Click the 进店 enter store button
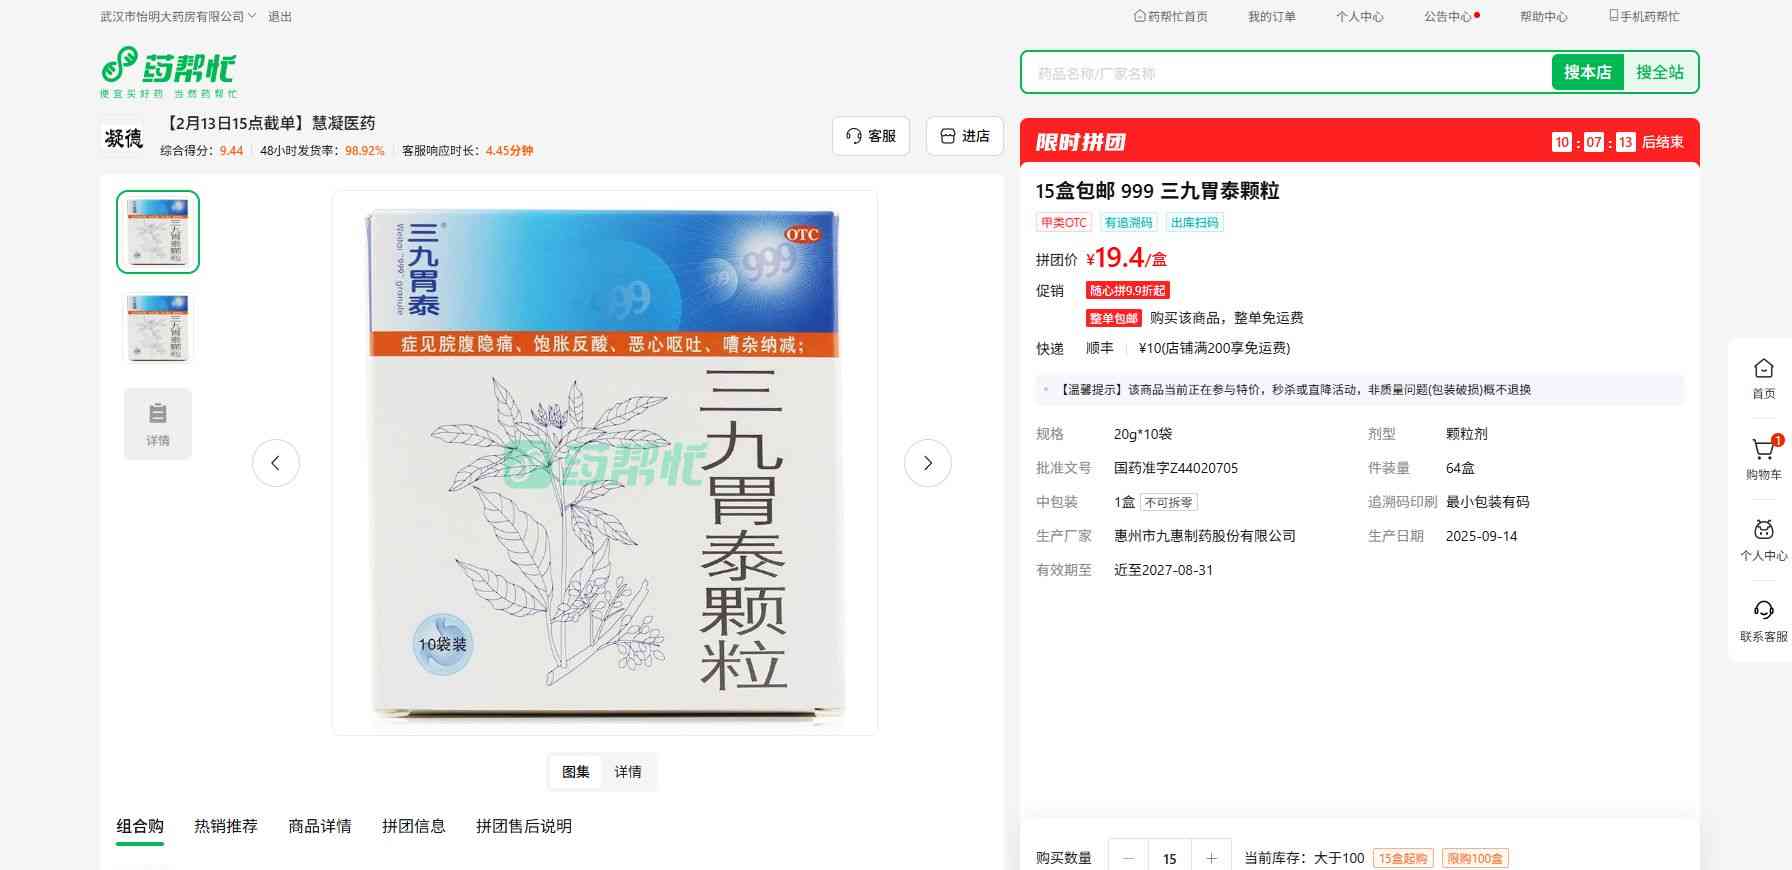Image resolution: width=1792 pixels, height=870 pixels. 966,136
